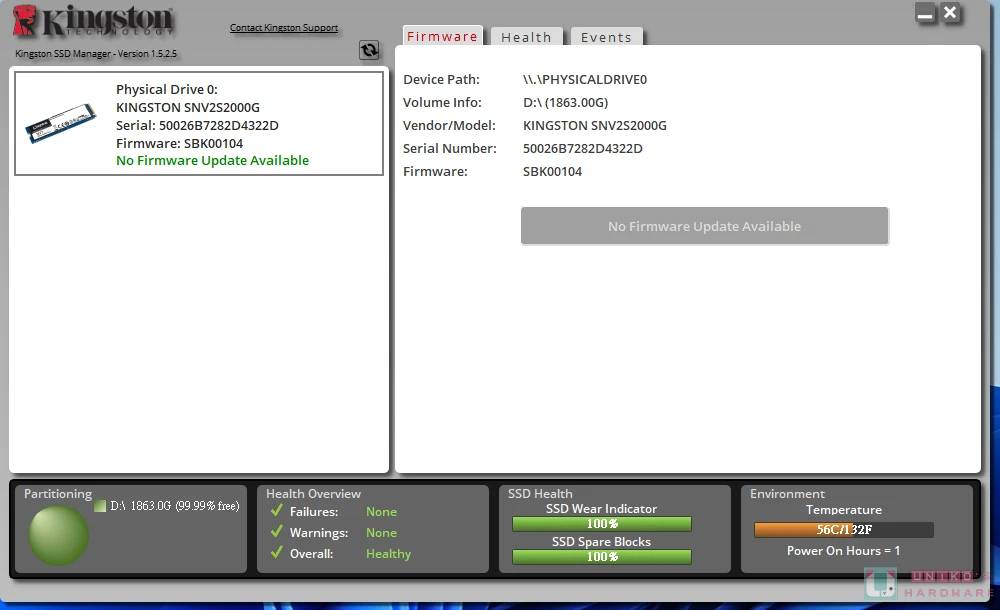Click the "SBK00104" value in Firmware panel
The image size is (1000, 610).
[x=552, y=171]
